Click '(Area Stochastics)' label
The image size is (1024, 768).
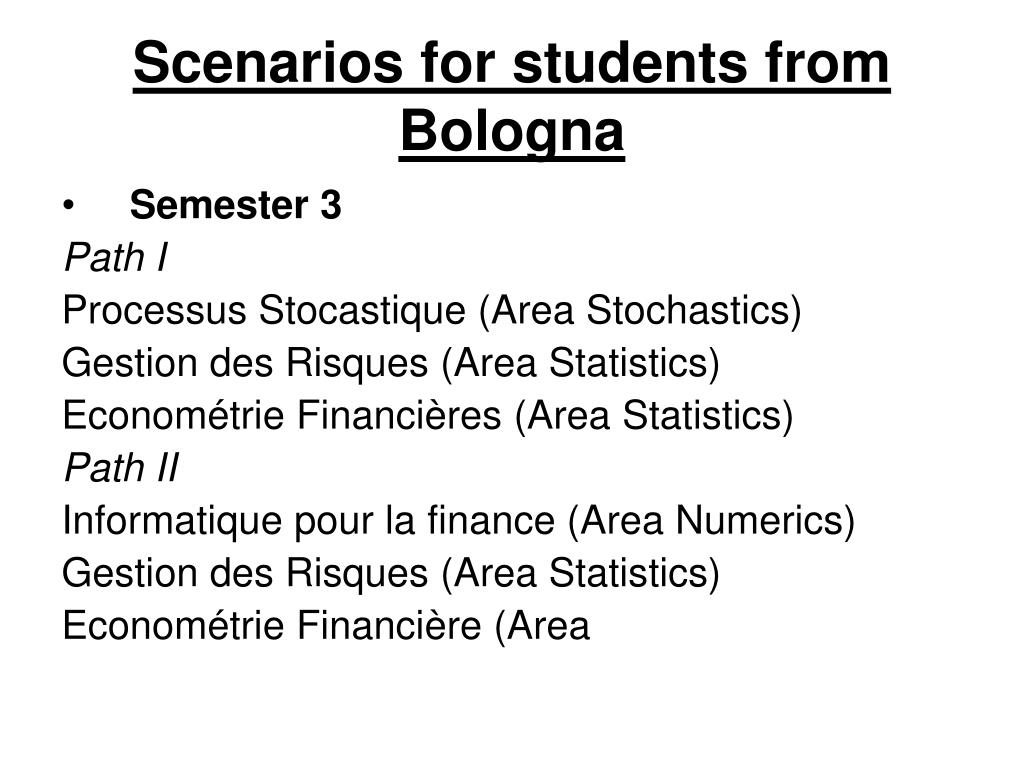pyautogui.click(x=640, y=311)
